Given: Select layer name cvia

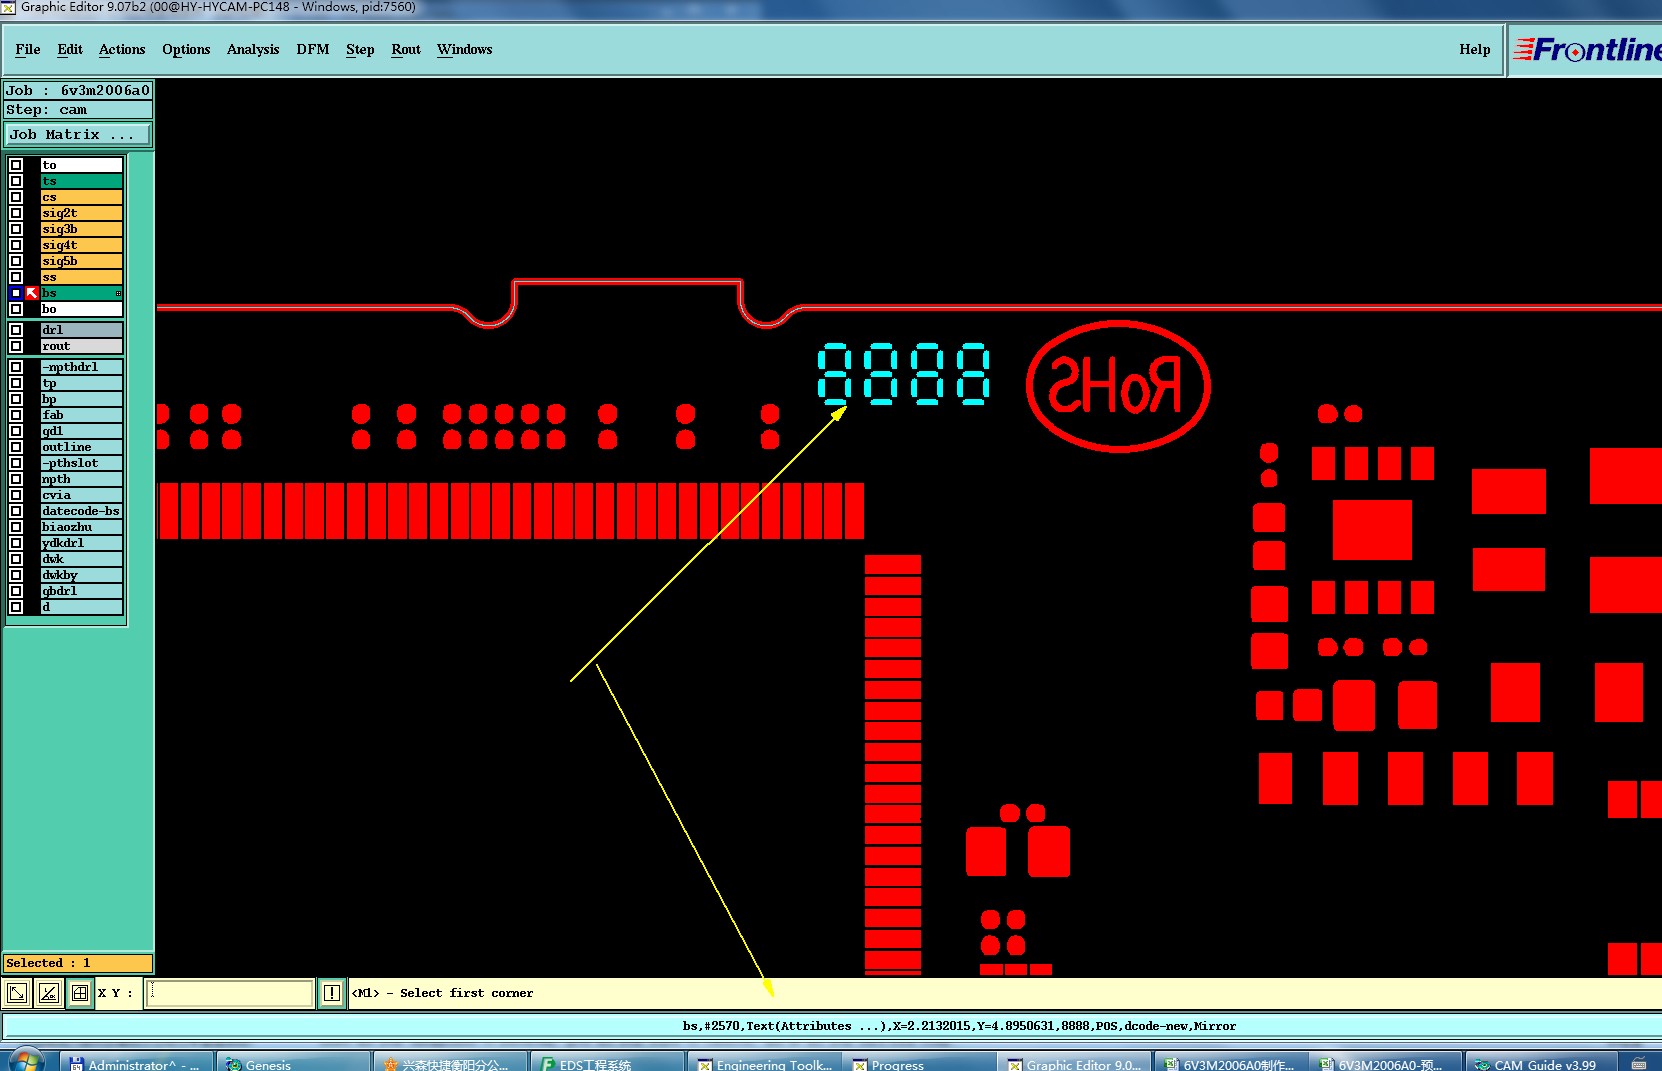Looking at the screenshot, I should 81,495.
